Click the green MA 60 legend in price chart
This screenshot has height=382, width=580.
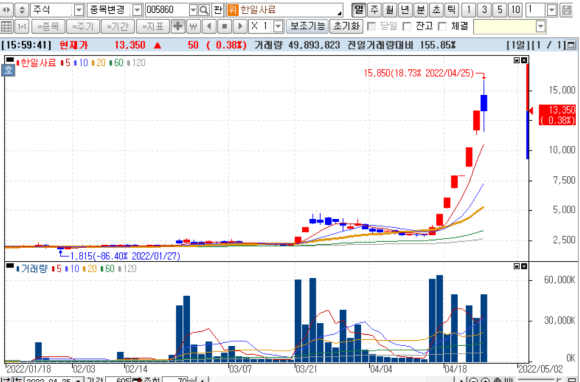[x=116, y=63]
